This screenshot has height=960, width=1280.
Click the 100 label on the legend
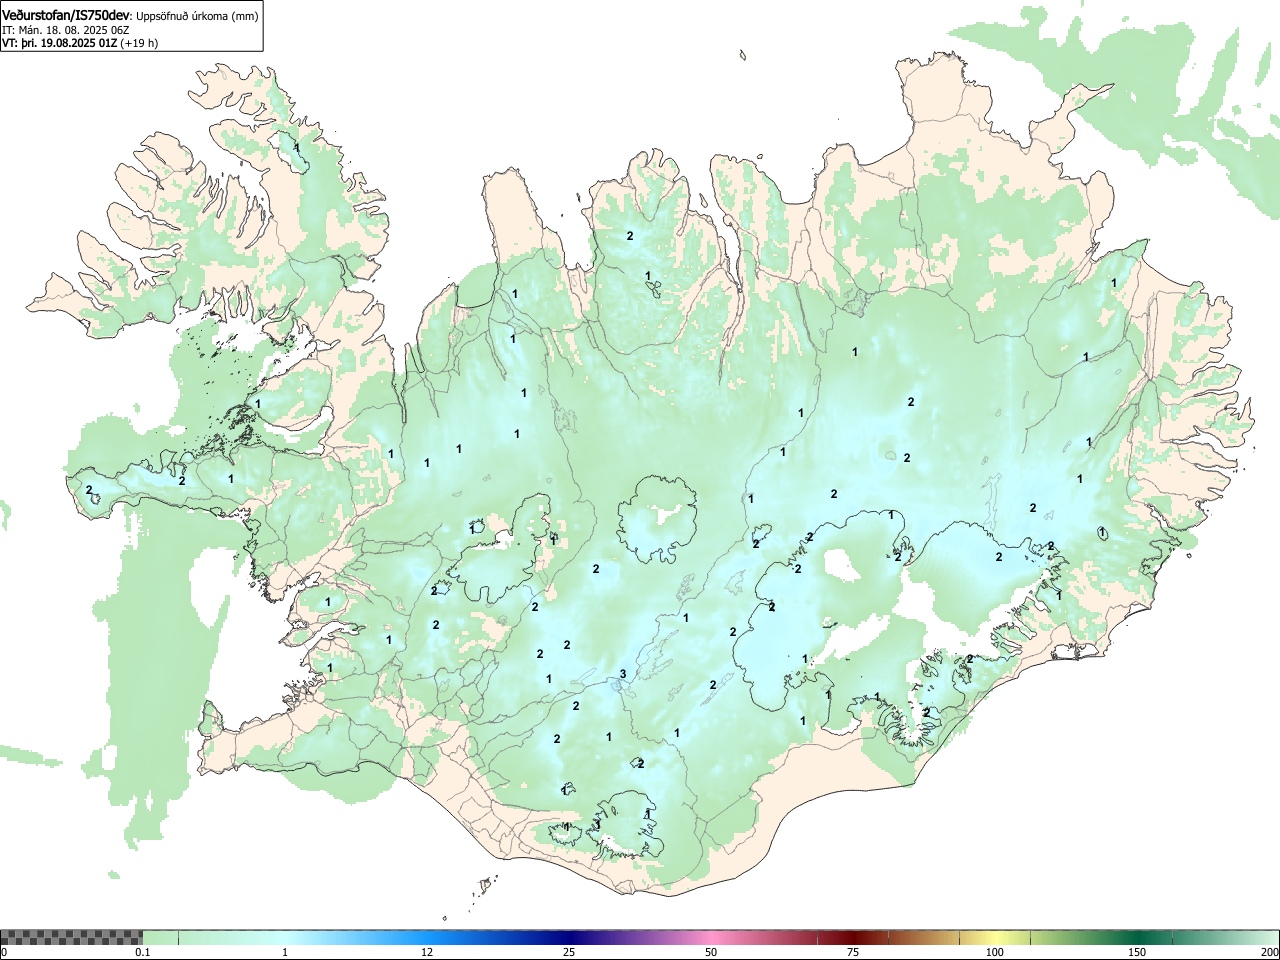point(995,952)
